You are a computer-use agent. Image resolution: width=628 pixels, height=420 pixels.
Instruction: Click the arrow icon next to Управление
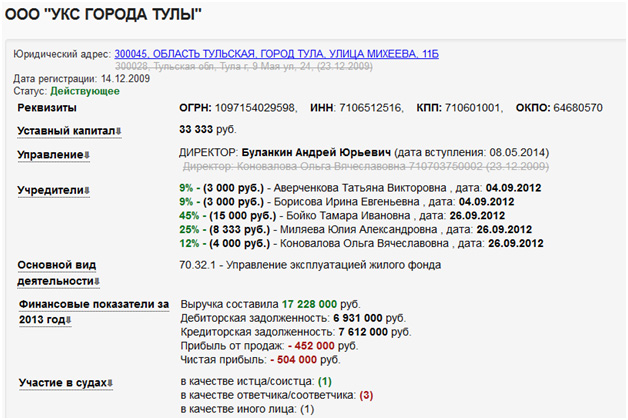click(87, 155)
